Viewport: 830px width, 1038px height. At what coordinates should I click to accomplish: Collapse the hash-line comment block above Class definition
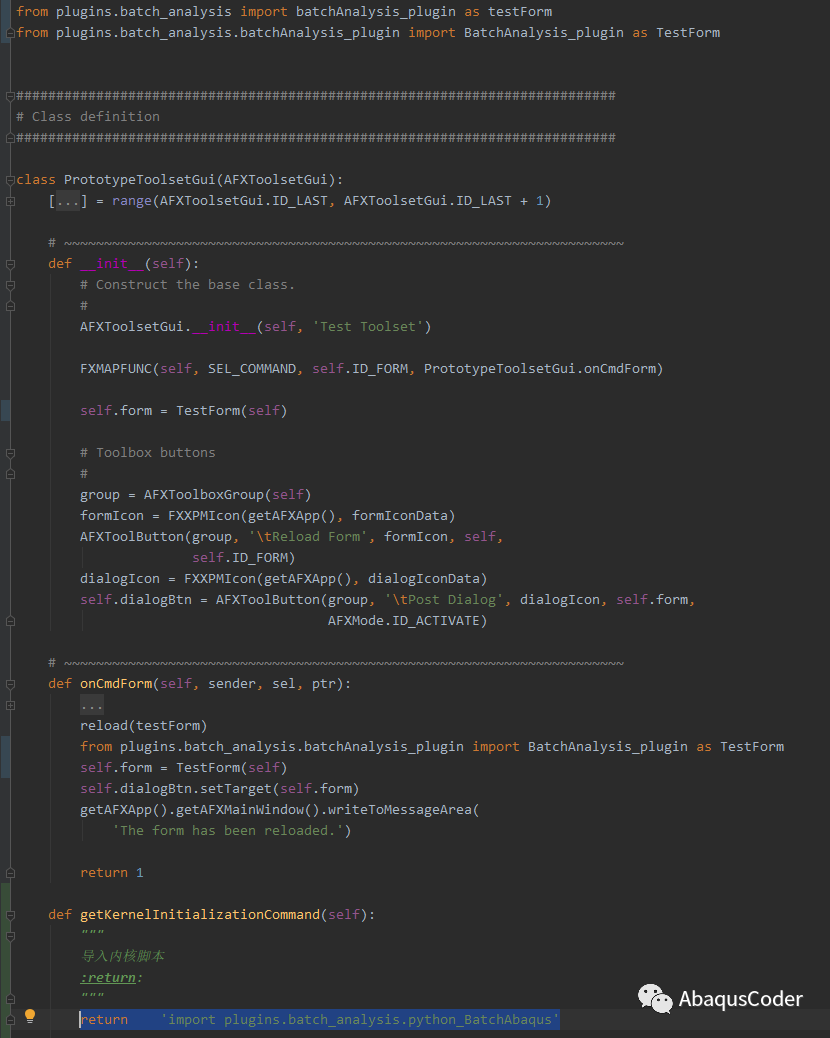pos(10,96)
